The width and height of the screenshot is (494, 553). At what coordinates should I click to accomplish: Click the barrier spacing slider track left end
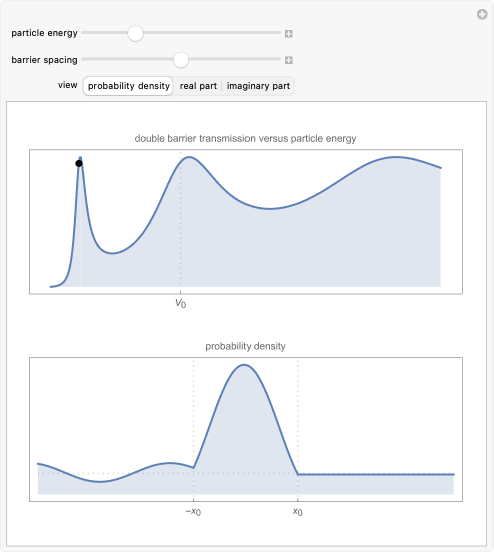coord(85,59)
